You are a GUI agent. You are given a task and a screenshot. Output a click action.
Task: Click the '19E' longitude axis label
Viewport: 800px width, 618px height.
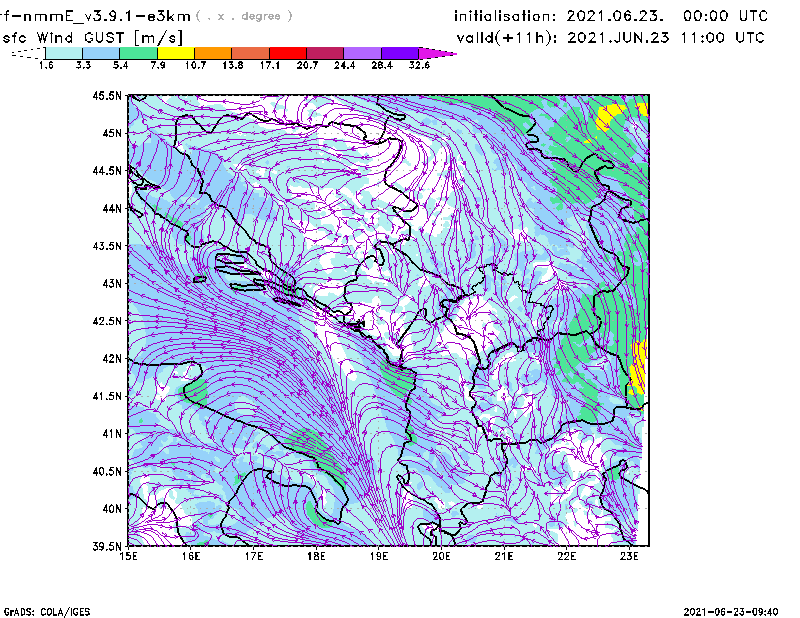click(x=379, y=556)
